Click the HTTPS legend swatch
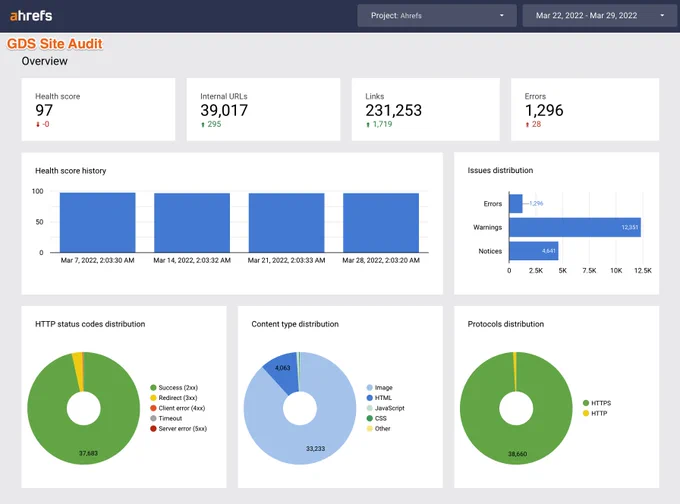The image size is (680, 504). [586, 403]
